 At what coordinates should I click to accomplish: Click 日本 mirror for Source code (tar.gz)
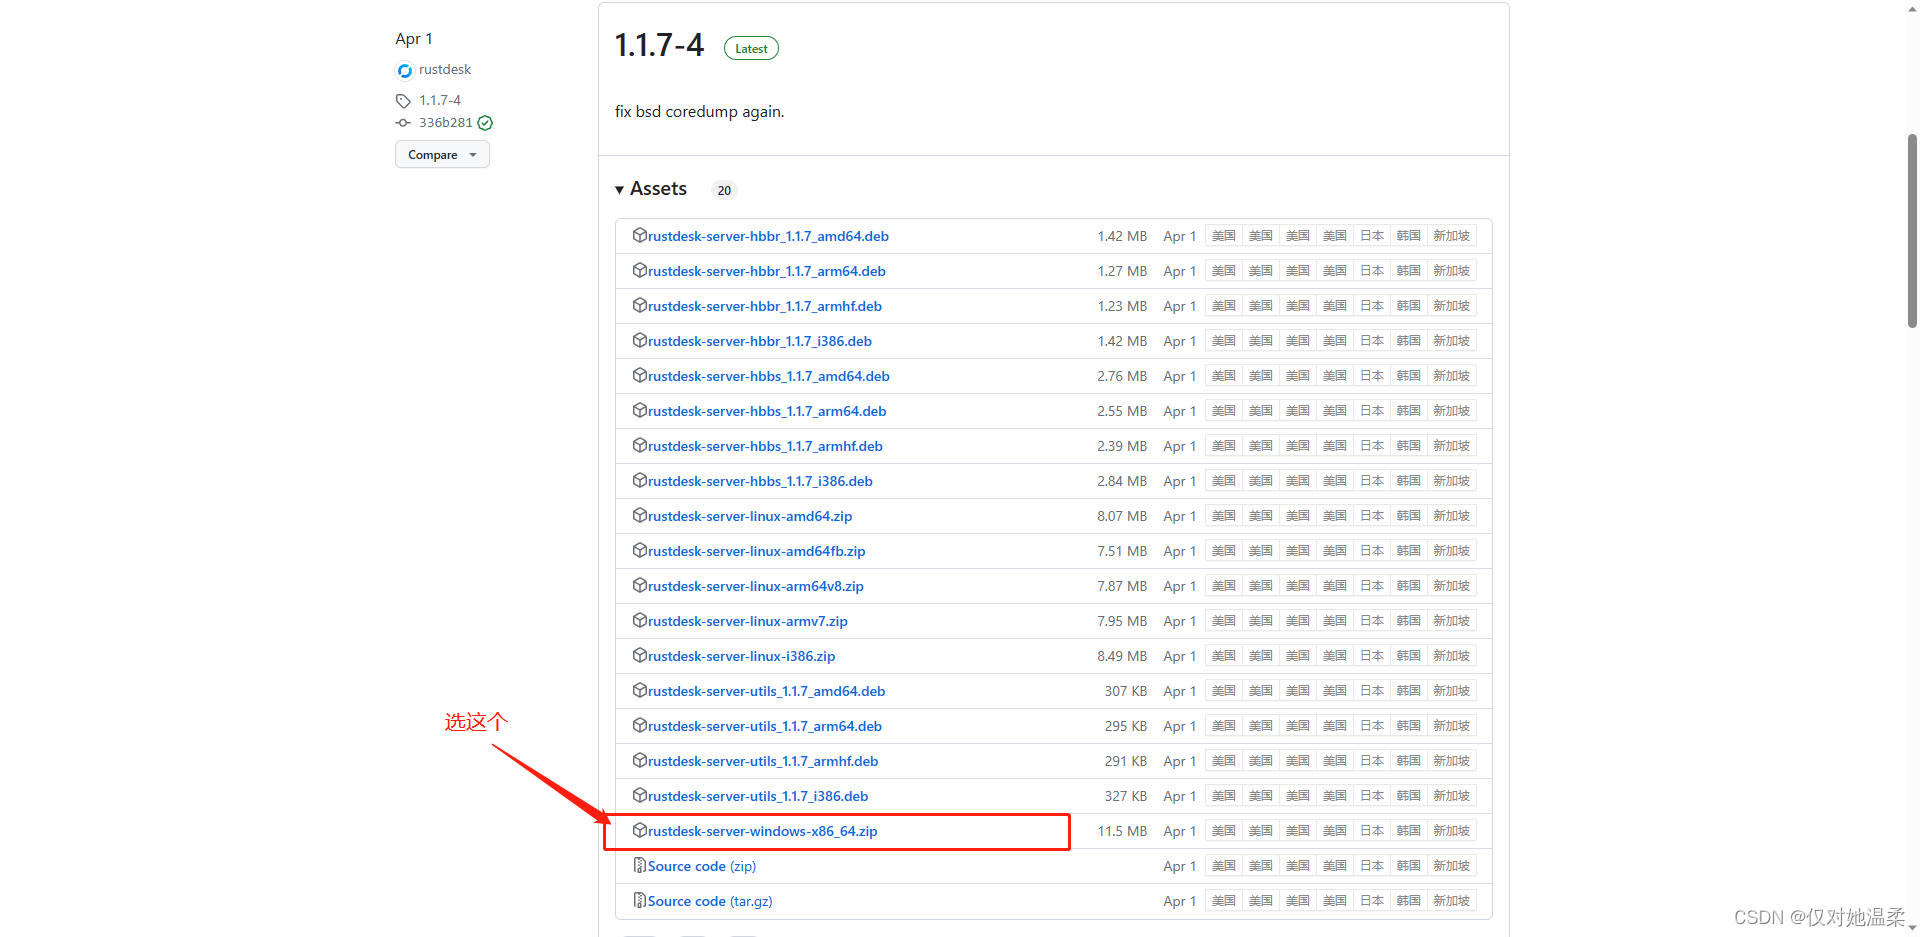[1372, 901]
